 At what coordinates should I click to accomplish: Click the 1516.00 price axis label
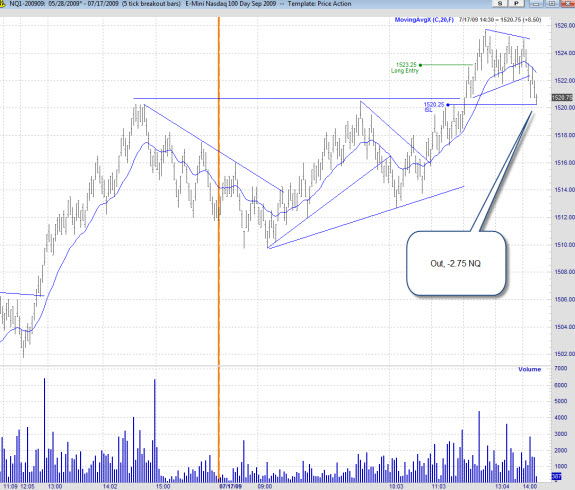coord(564,162)
